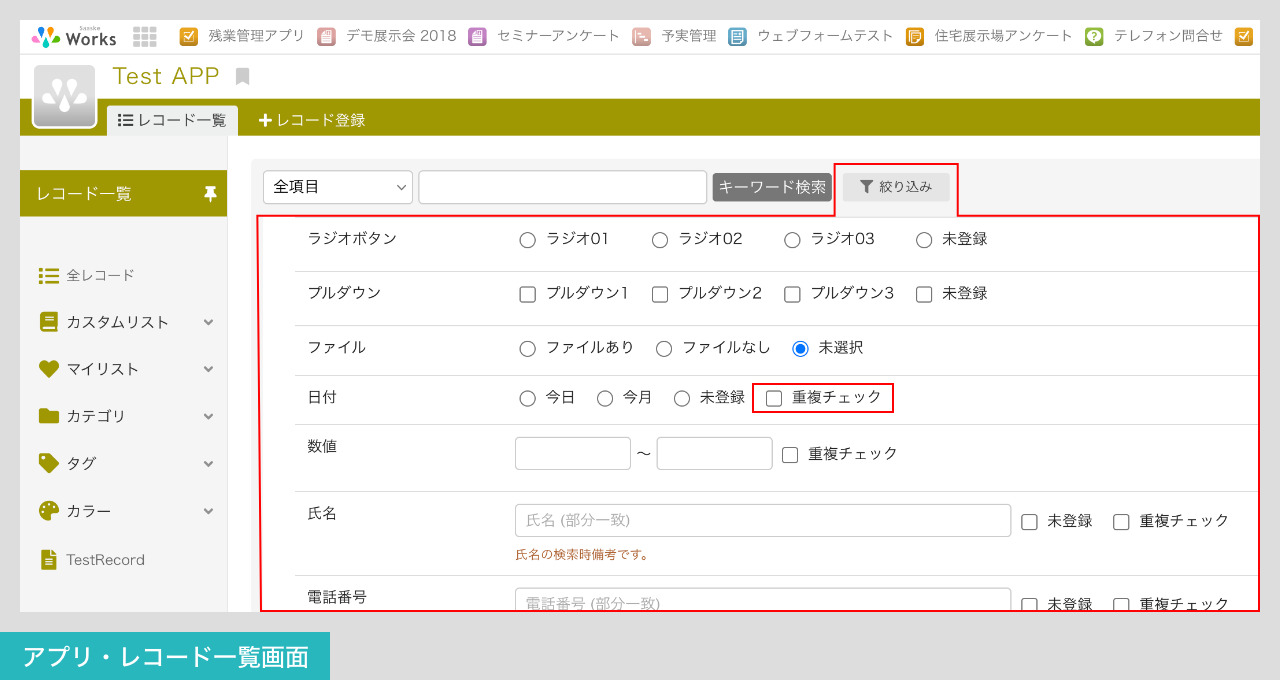Click the カスタムリスト book icon
1280x680 pixels.
point(48,322)
